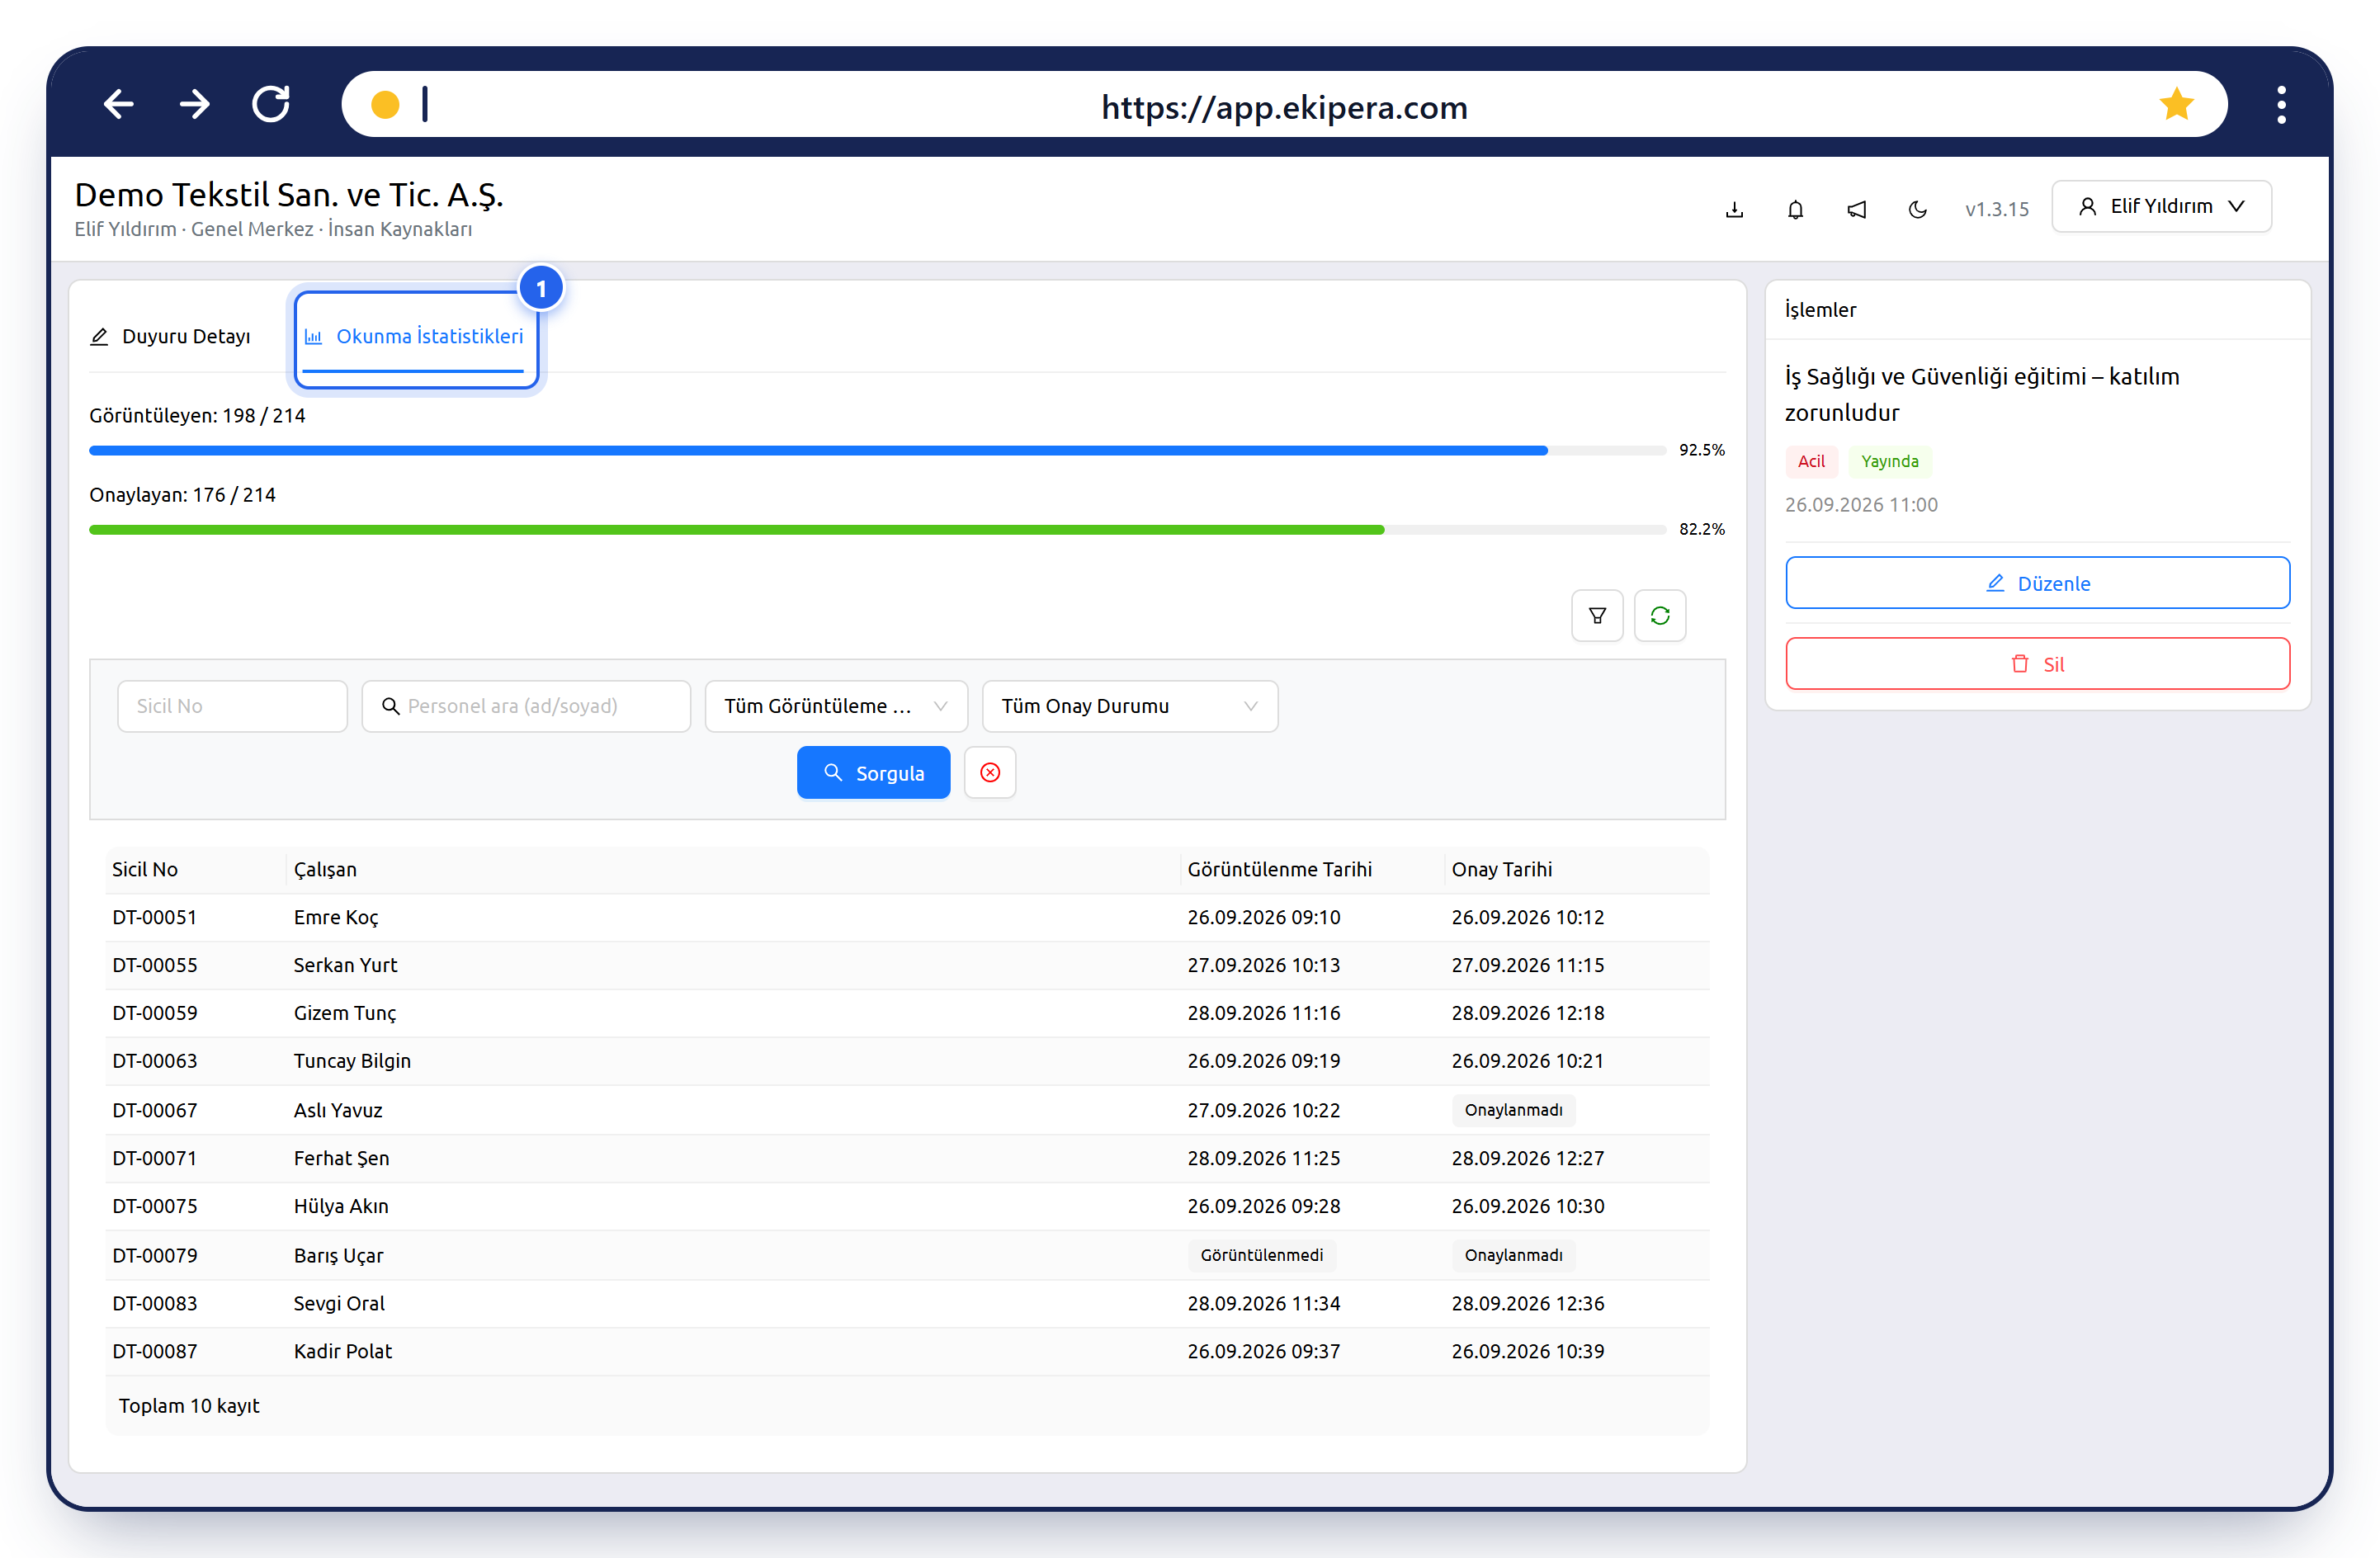
Task: Click the v1.3.15 version label
Action: click(1996, 209)
